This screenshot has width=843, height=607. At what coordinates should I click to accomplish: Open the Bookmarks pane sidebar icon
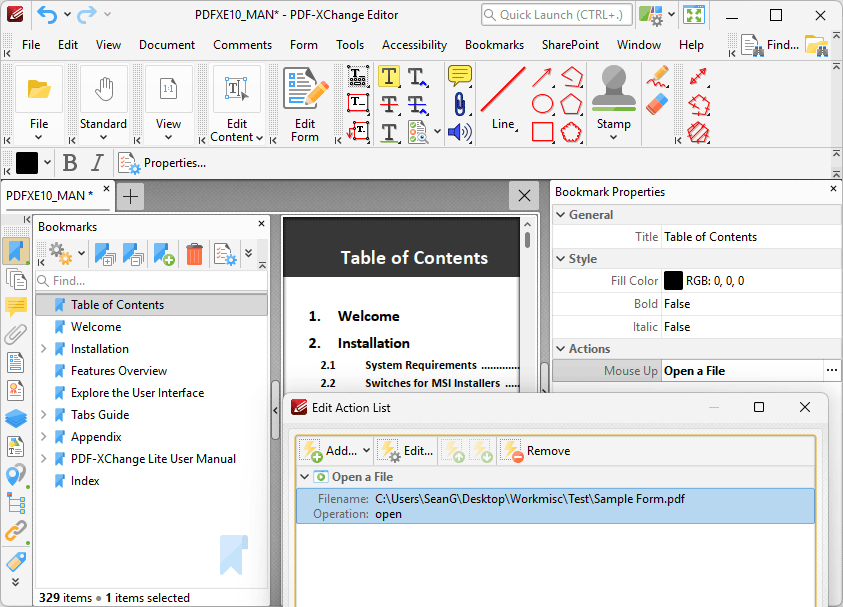point(16,252)
